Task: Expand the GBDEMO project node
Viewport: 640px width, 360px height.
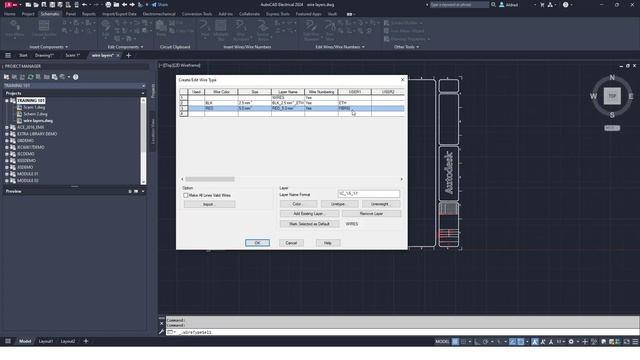Action: point(7,140)
